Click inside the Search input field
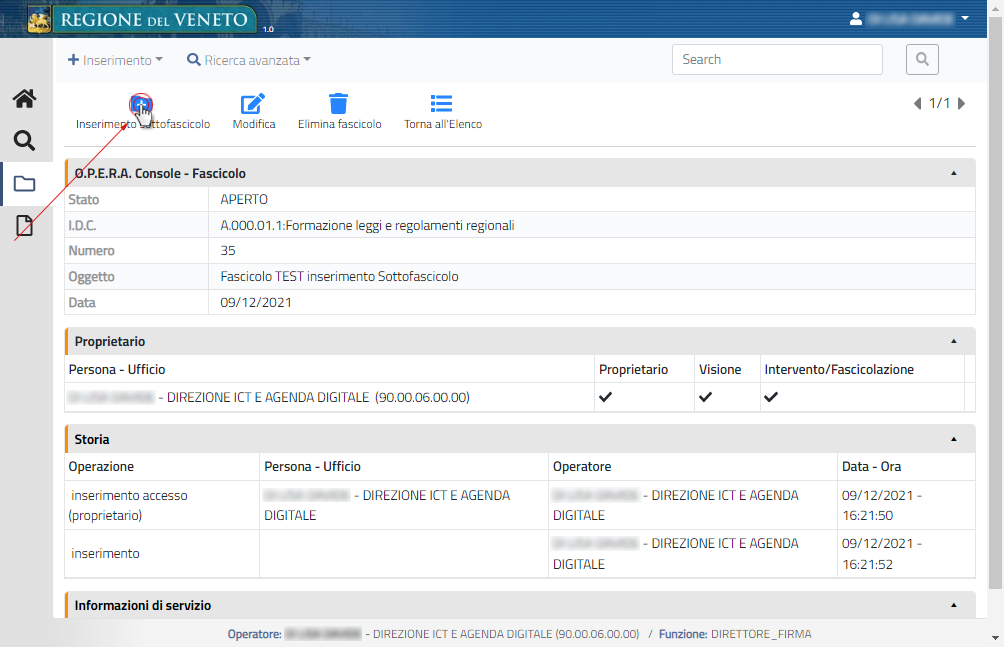Screen dimensions: 1004x647 click(777, 60)
